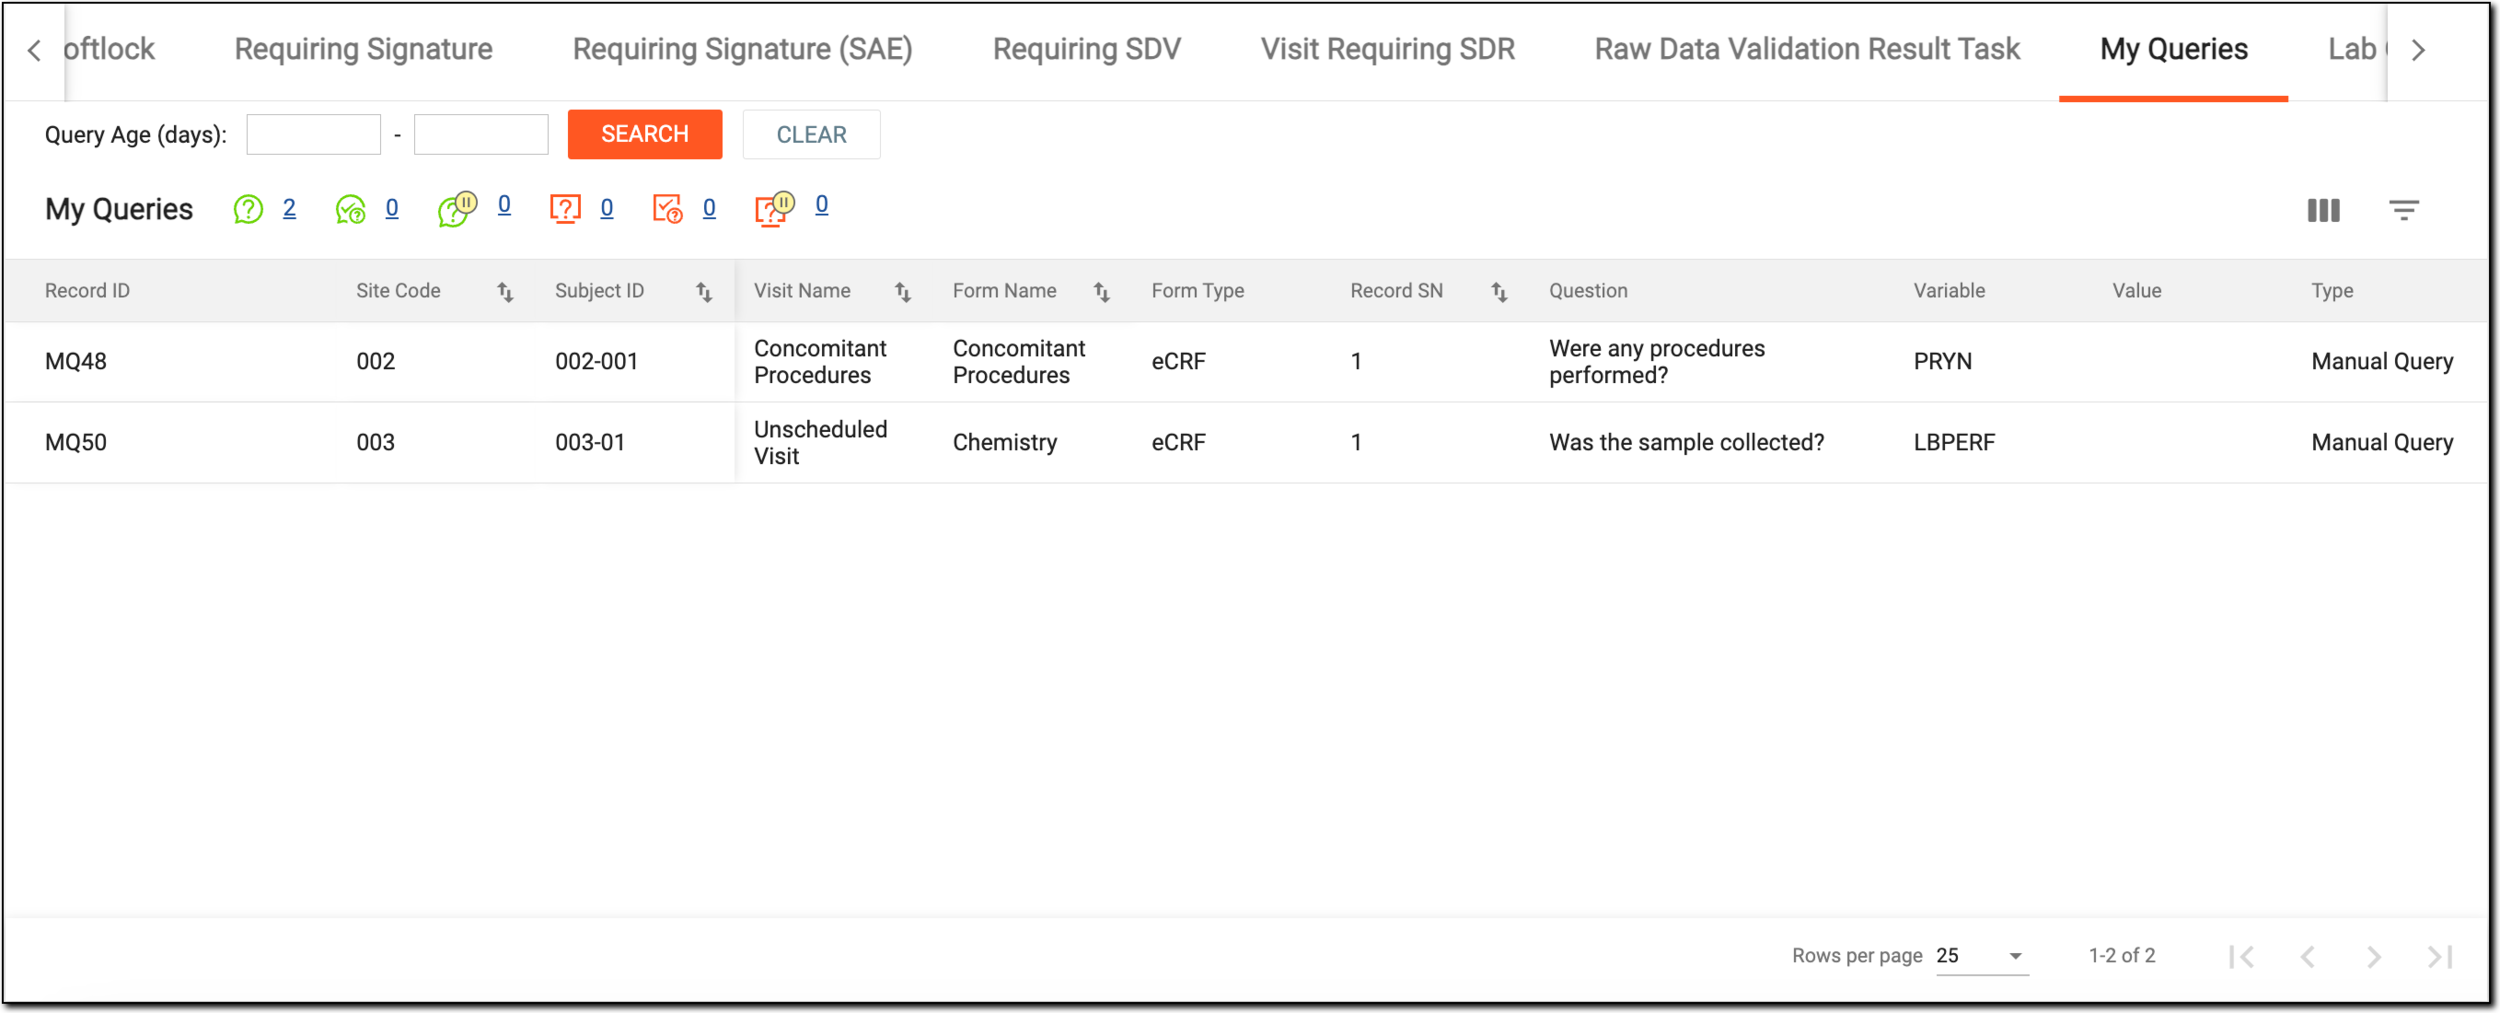The height and width of the screenshot is (1013, 2500).
Task: Click the Unscheduled Visit cell
Action: point(821,443)
